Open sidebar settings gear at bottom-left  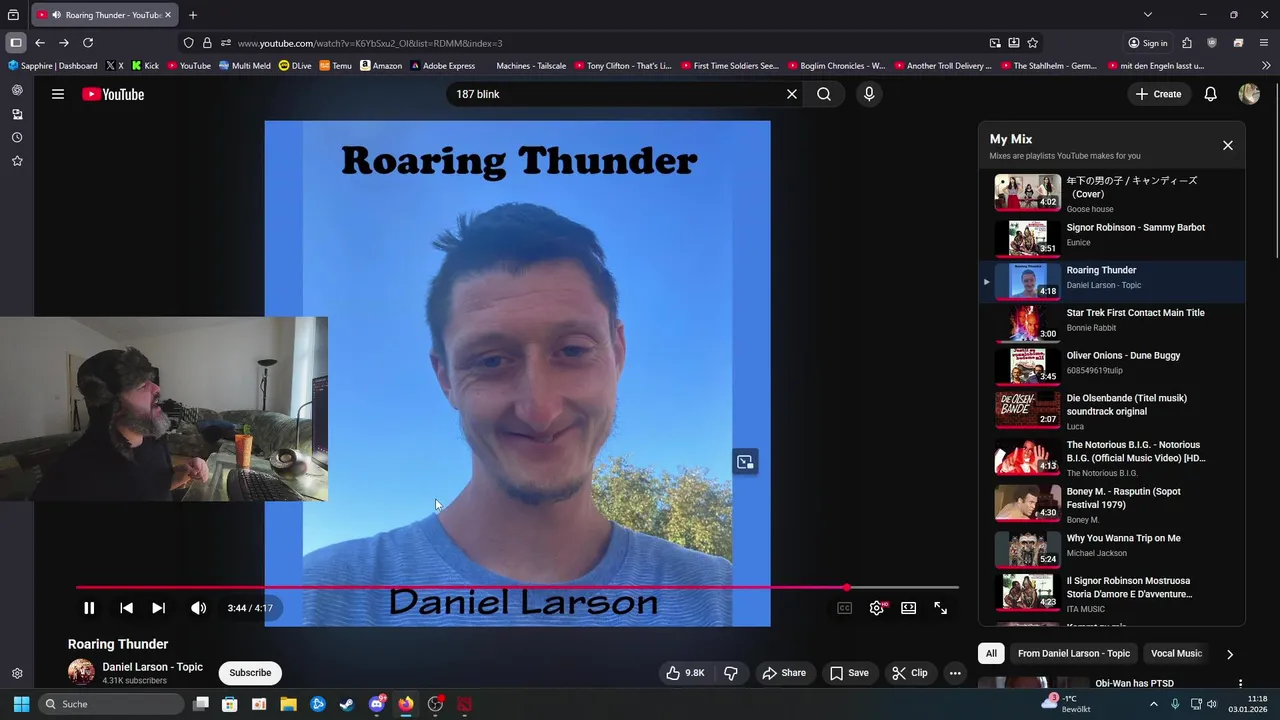pos(17,674)
